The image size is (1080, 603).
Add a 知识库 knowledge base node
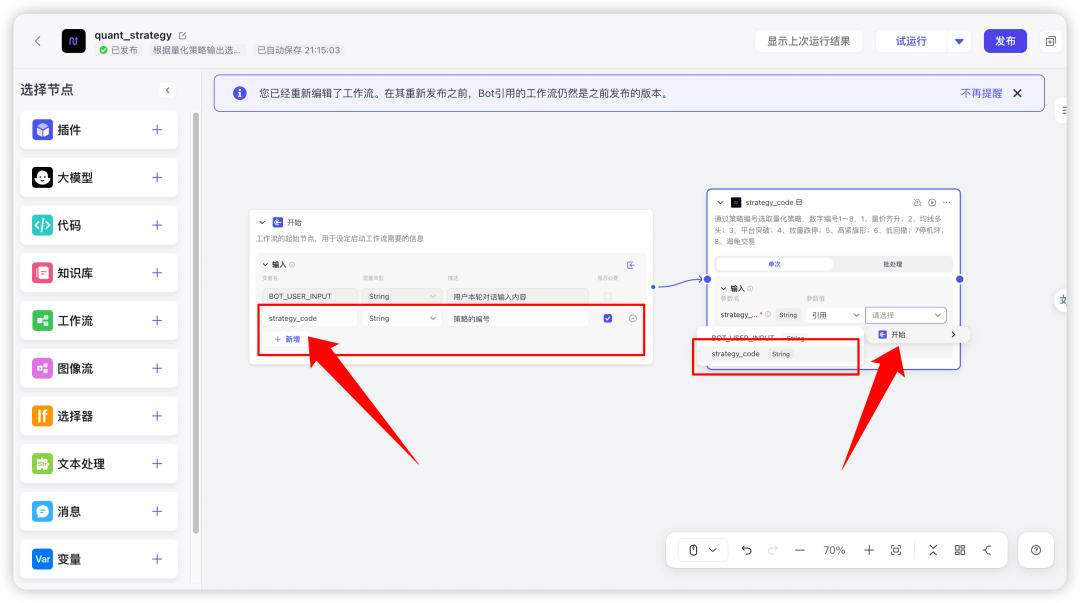157,273
